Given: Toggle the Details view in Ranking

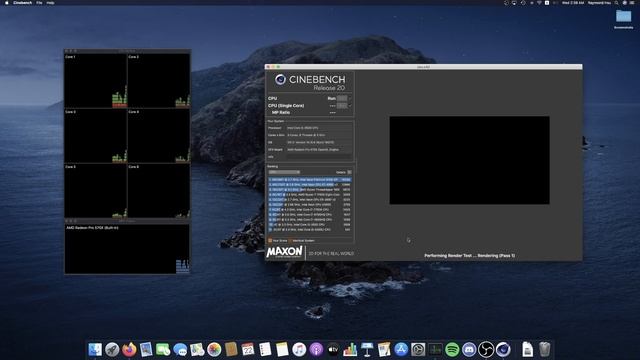Looking at the screenshot, I should [x=349, y=172].
